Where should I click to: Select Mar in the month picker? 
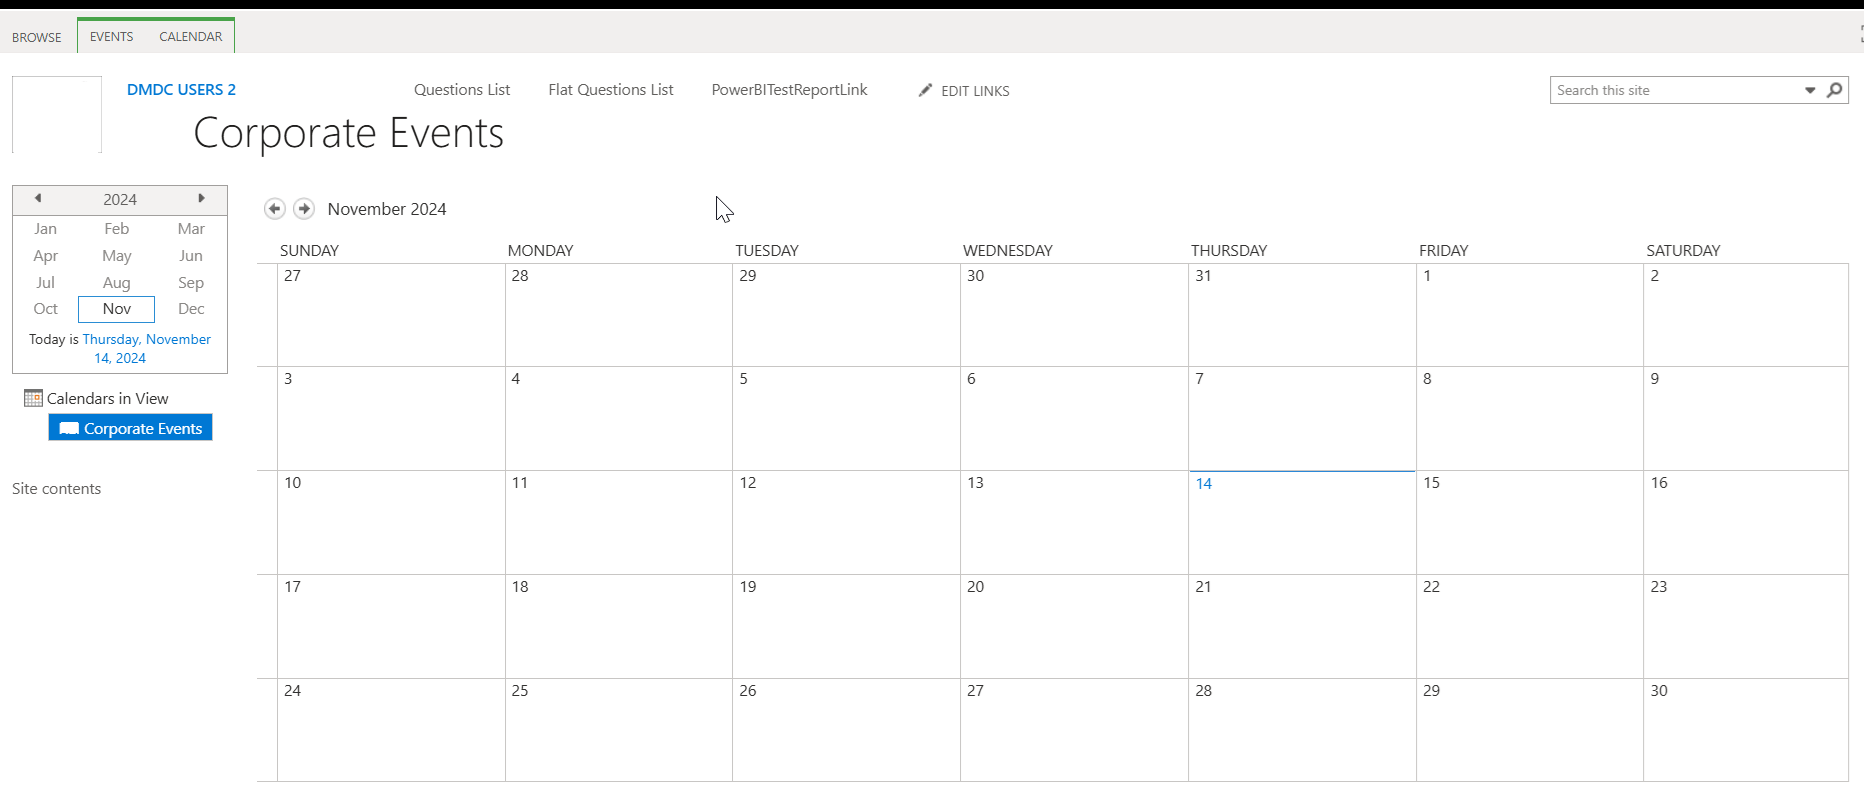(x=191, y=229)
